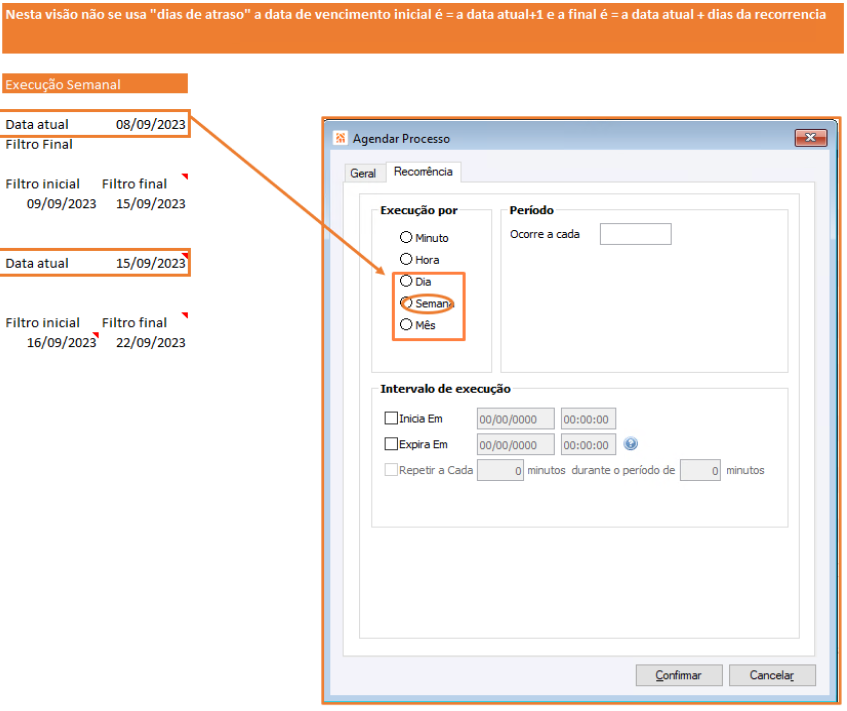This screenshot has height=711, width=847.
Task: Click the Inicia Em date field
Action: pos(515,419)
